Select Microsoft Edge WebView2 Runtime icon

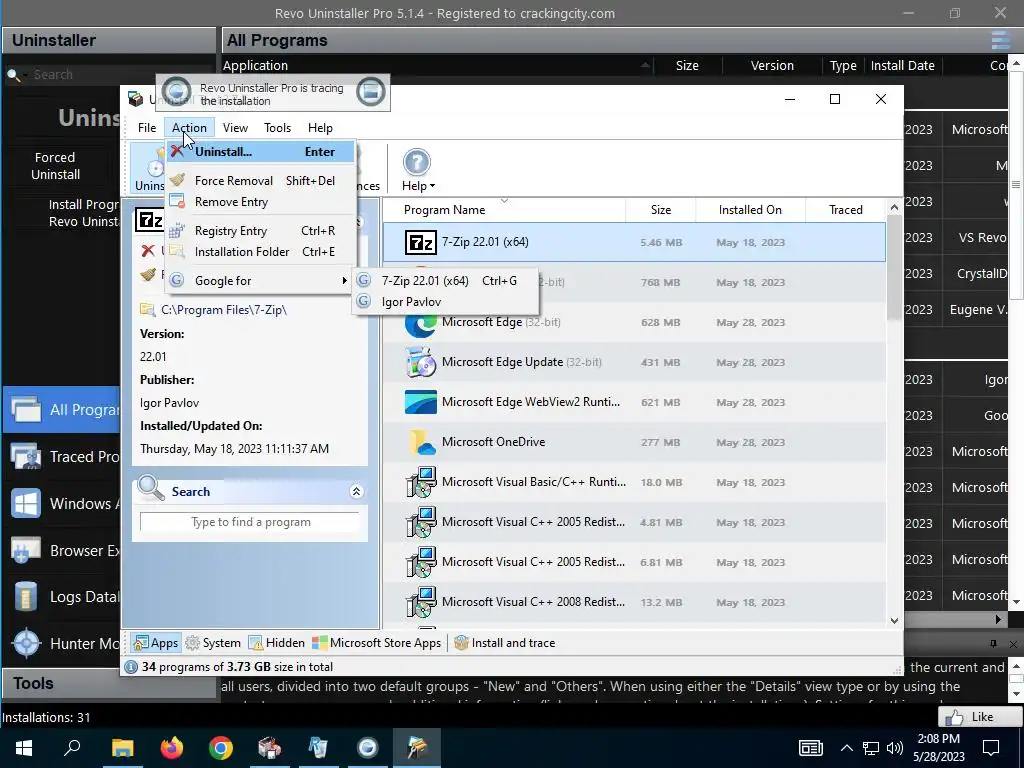[421, 402]
